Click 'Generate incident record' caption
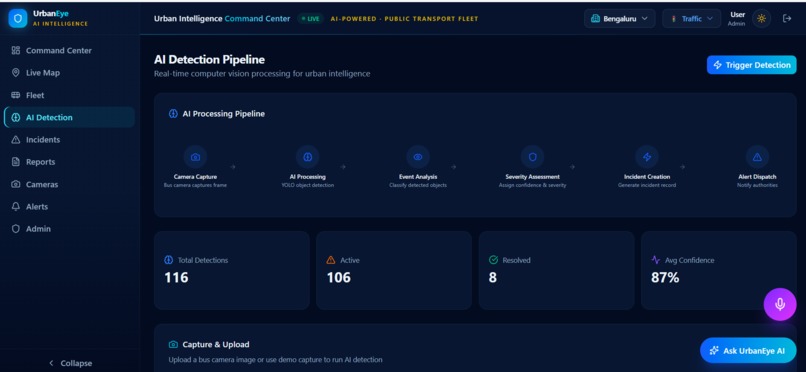Viewport: 806px width, 372px height. tap(647, 185)
